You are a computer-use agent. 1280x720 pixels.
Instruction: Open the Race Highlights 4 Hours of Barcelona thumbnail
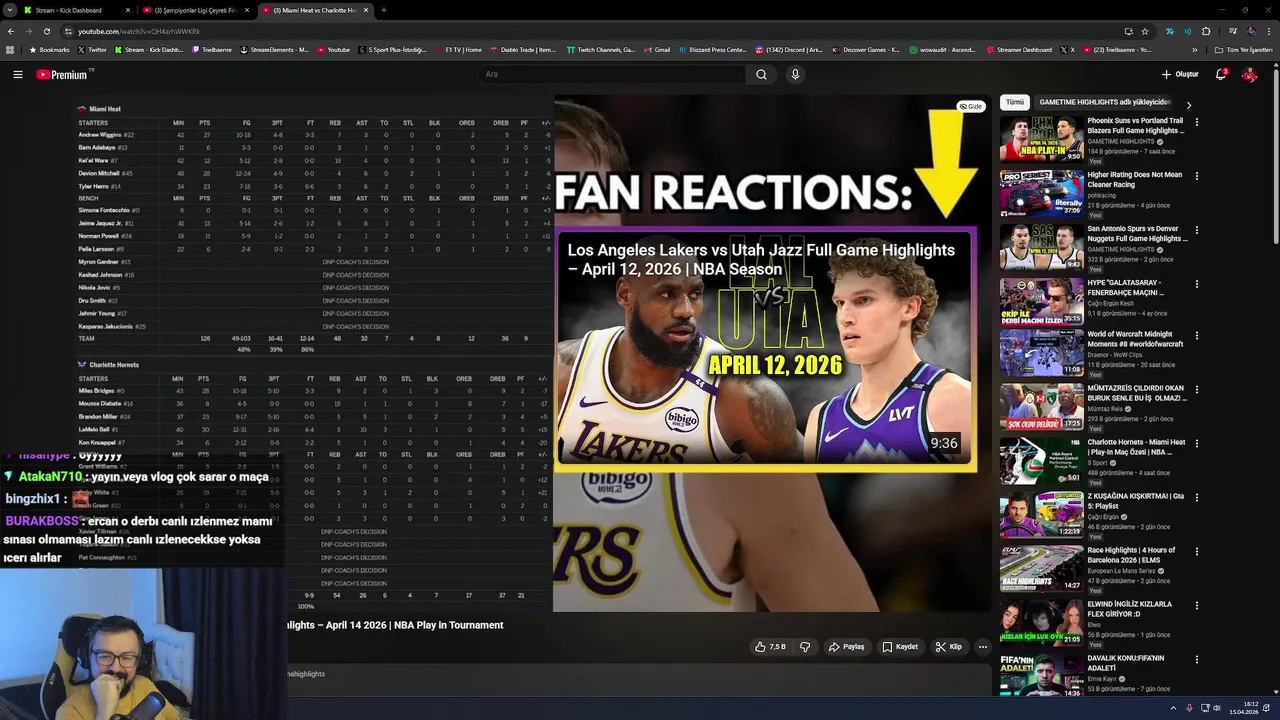point(1041,568)
